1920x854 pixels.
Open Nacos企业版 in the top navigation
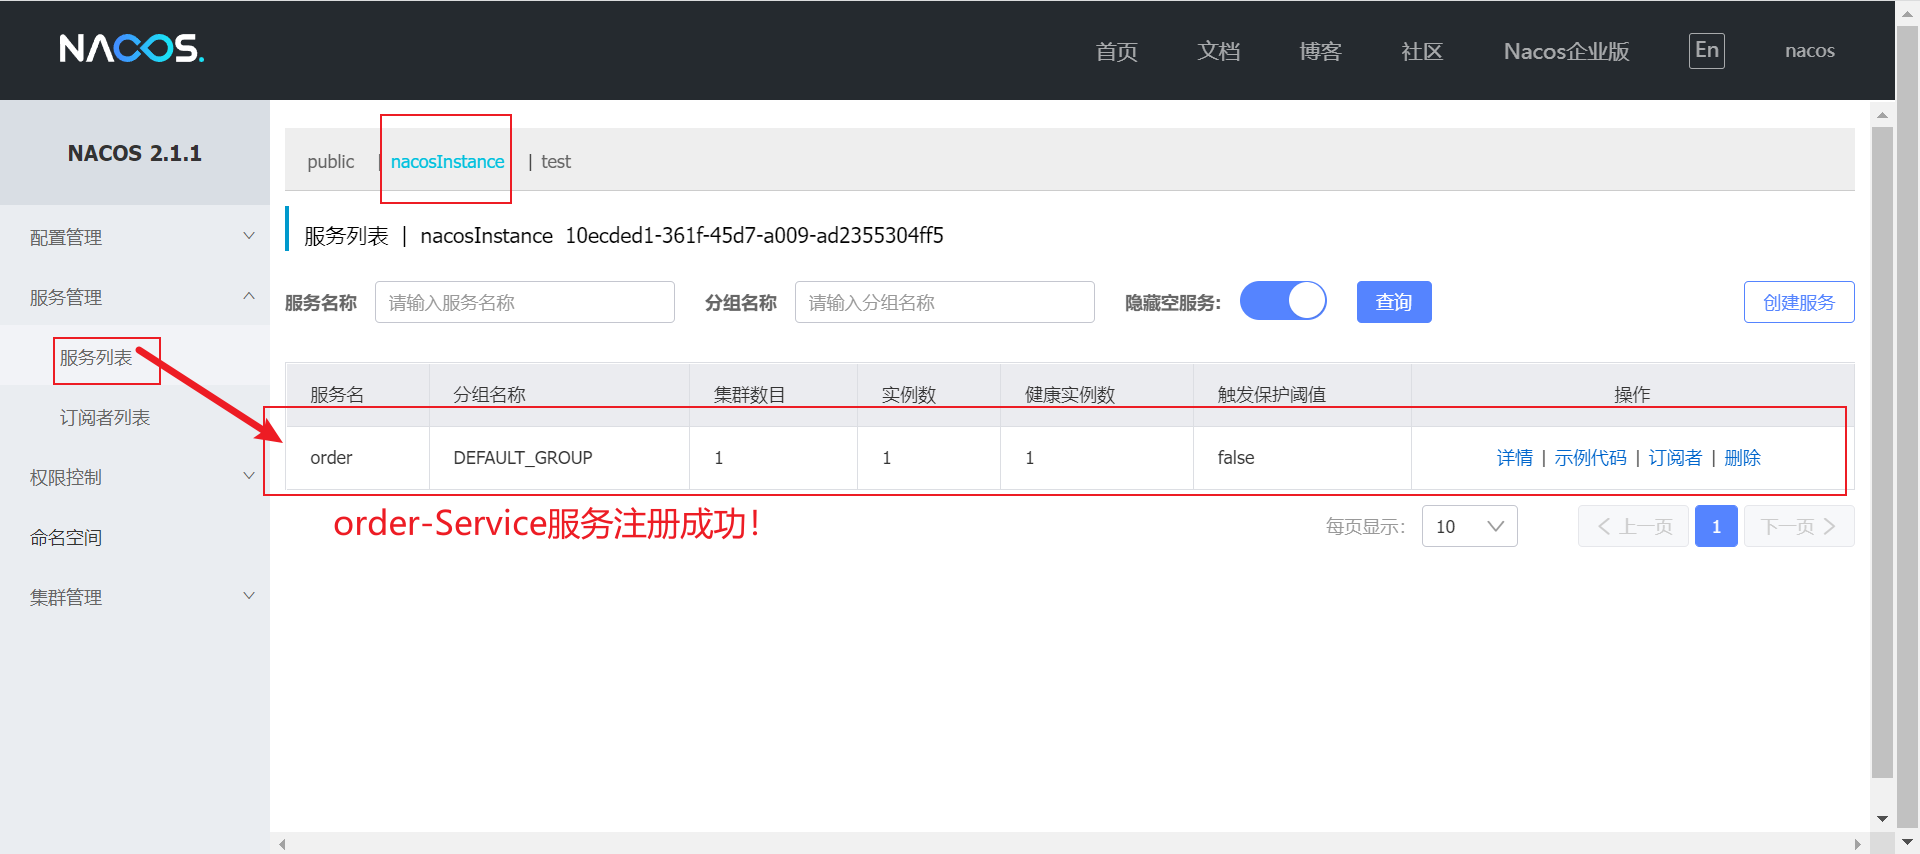[x=1566, y=51]
